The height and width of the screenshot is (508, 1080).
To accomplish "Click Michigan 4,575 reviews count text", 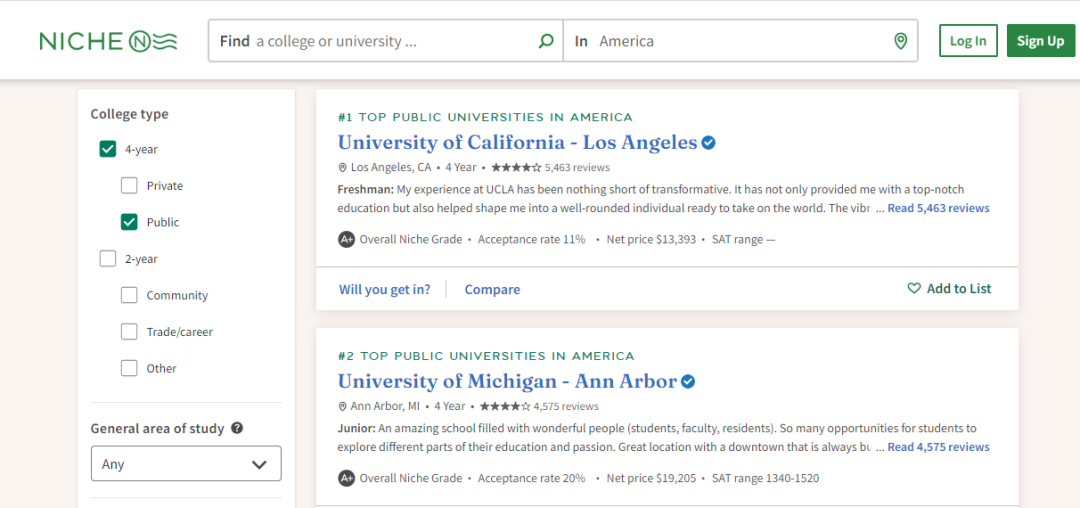I will coord(566,406).
